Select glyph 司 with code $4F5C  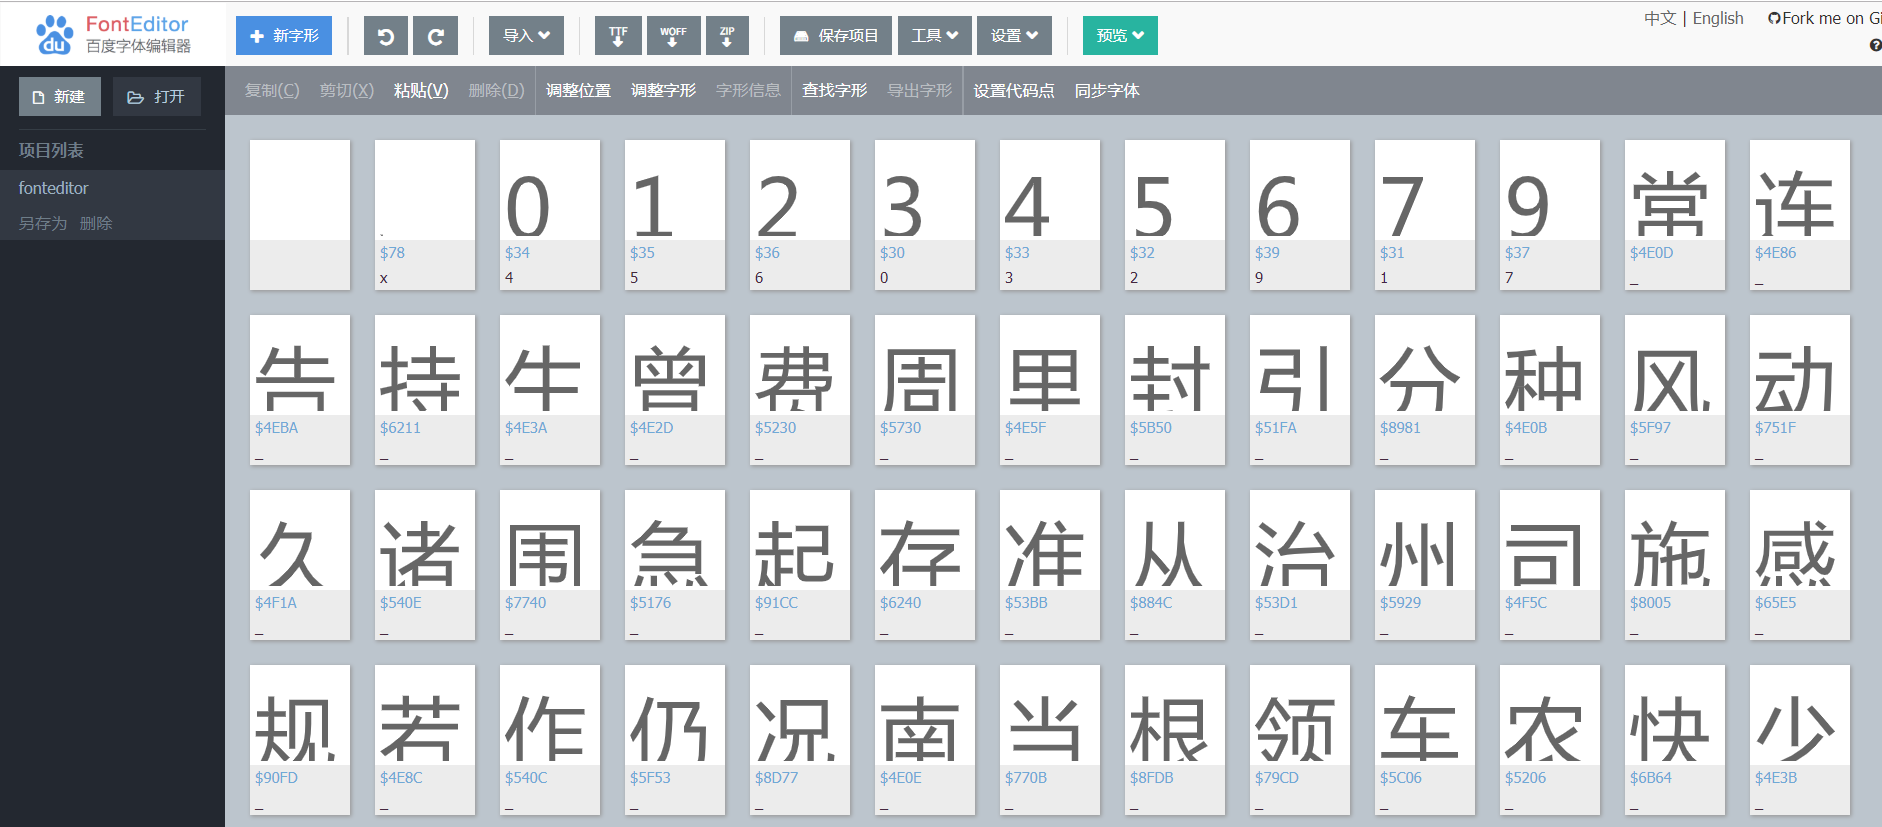click(1550, 565)
